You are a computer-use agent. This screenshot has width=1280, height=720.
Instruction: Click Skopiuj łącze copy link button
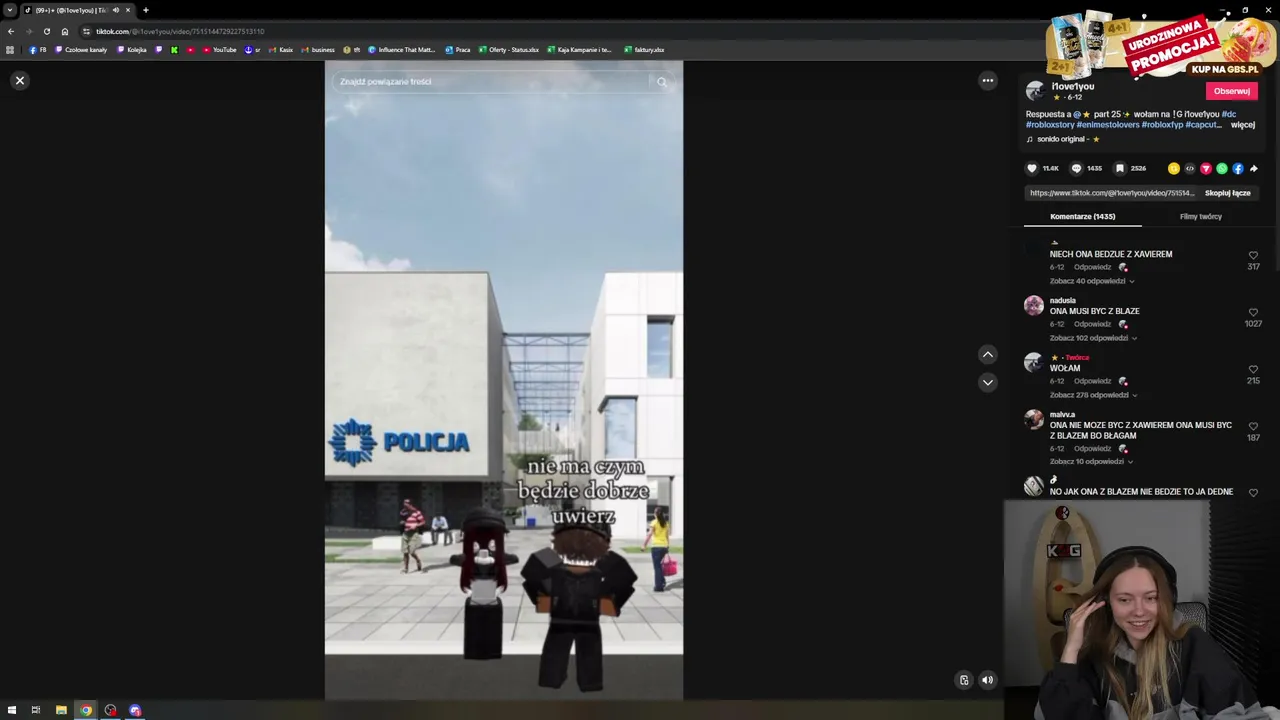pyautogui.click(x=1228, y=193)
